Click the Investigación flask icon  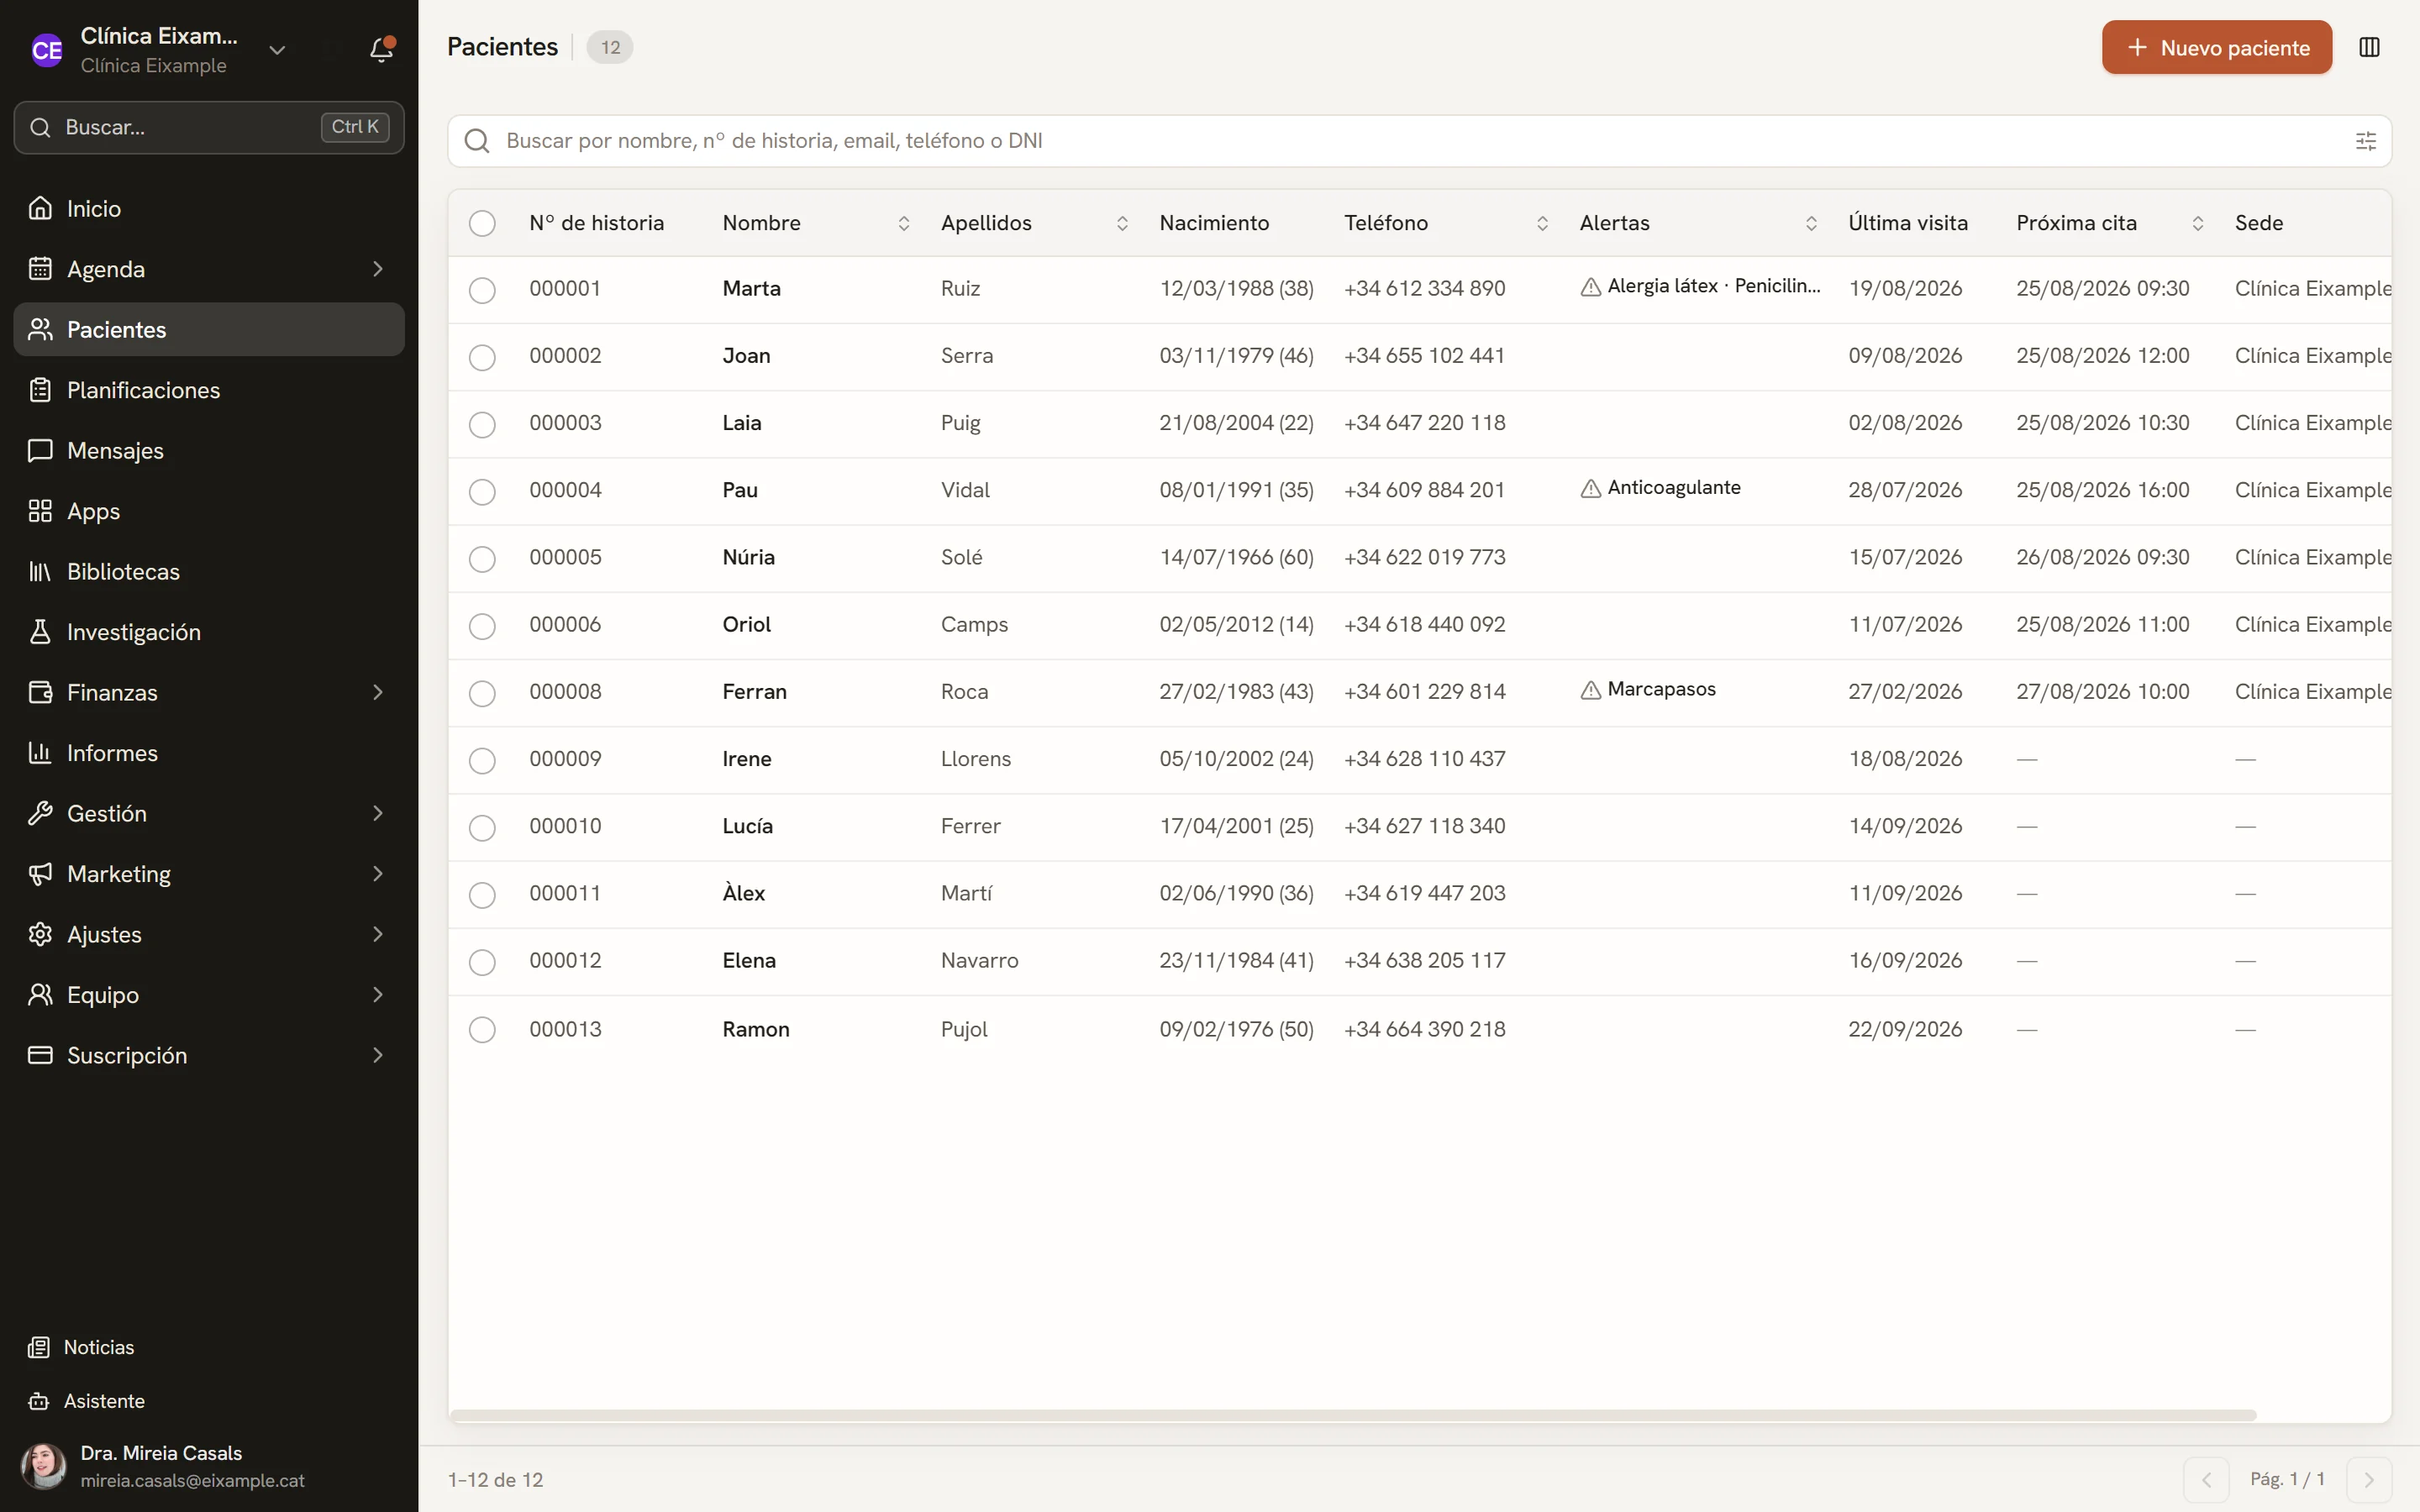pos(40,632)
